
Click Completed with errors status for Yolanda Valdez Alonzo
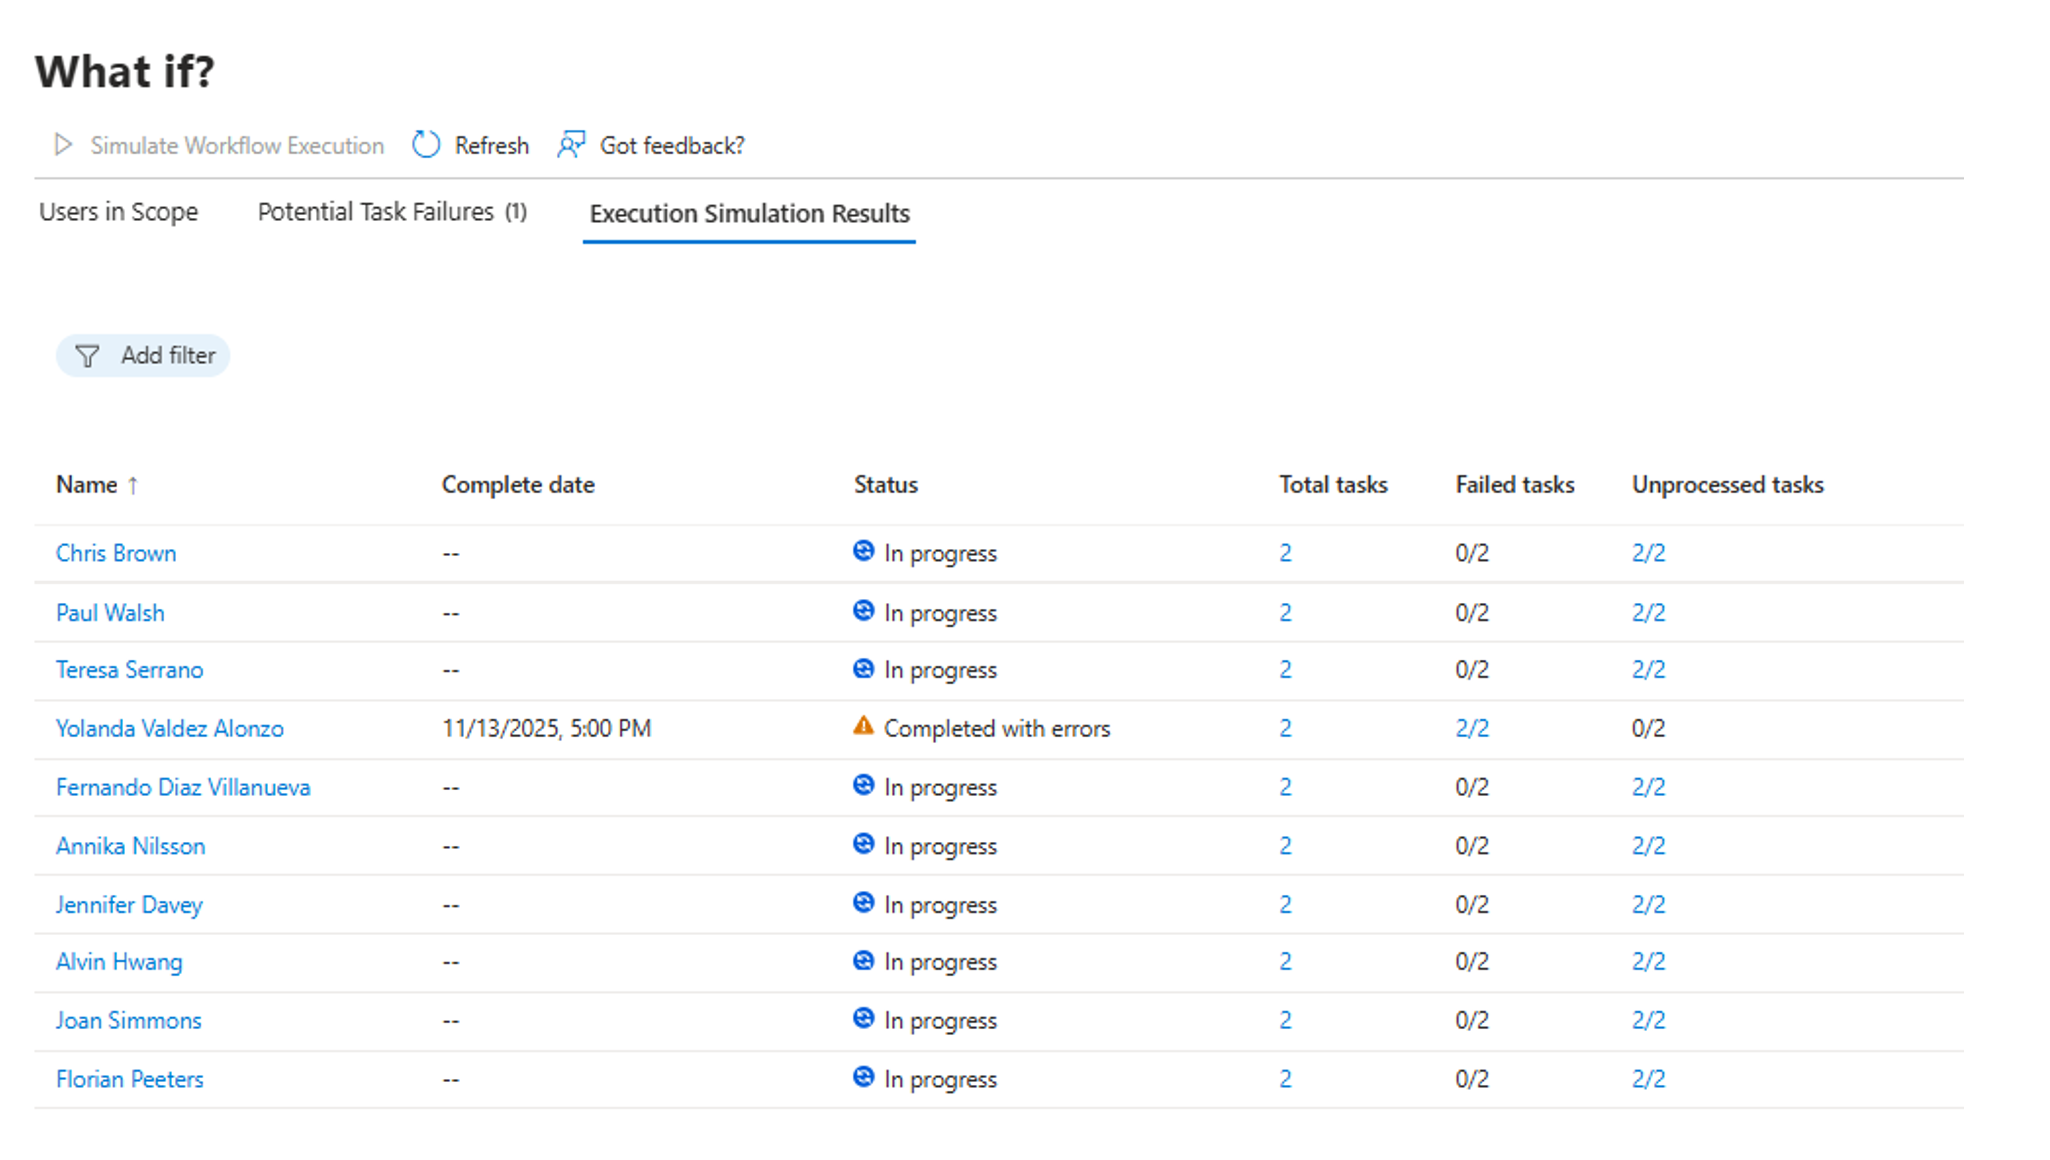point(995,727)
